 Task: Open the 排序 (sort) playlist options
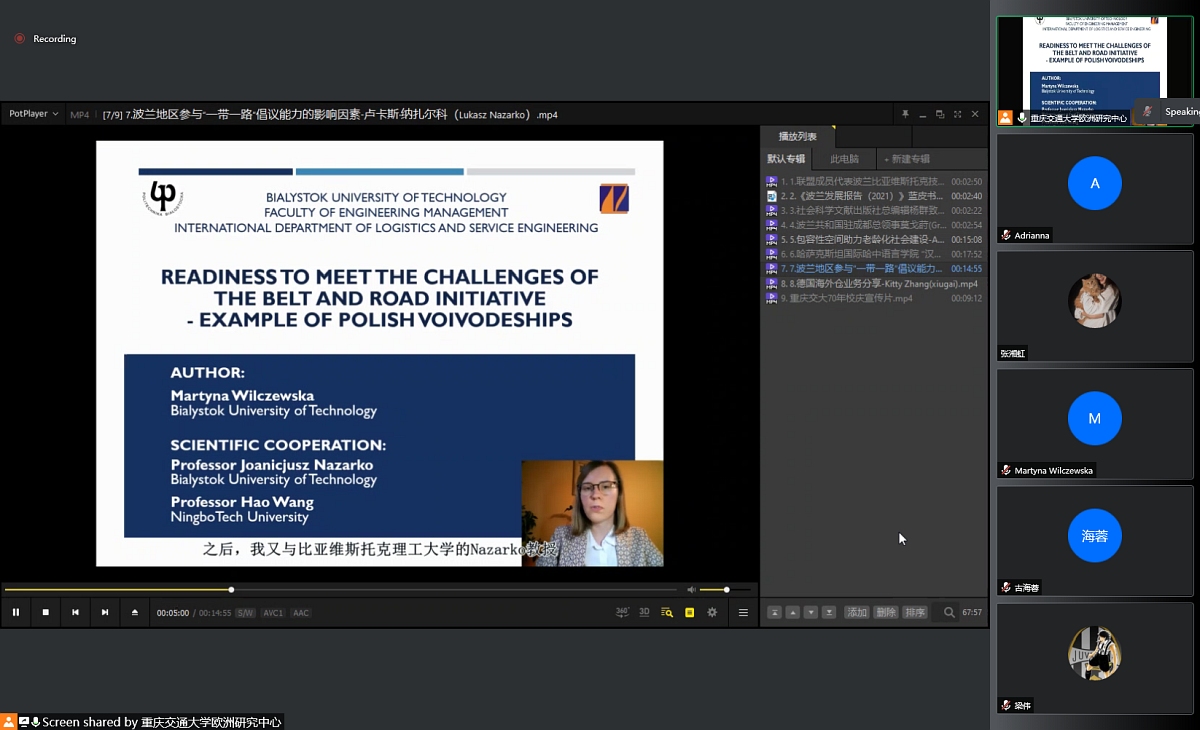coord(915,612)
